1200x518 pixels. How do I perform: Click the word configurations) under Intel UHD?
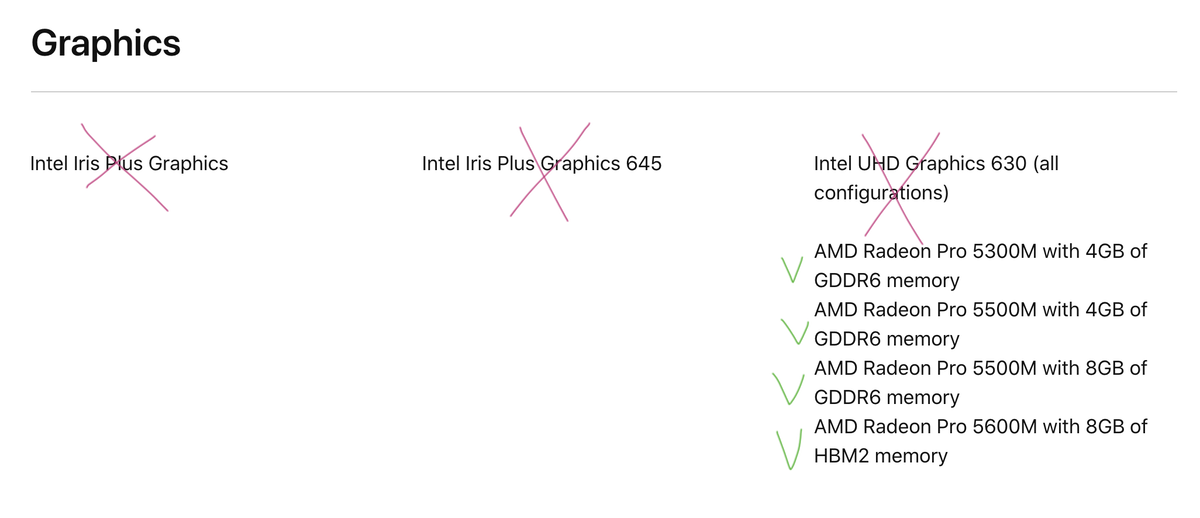click(881, 192)
